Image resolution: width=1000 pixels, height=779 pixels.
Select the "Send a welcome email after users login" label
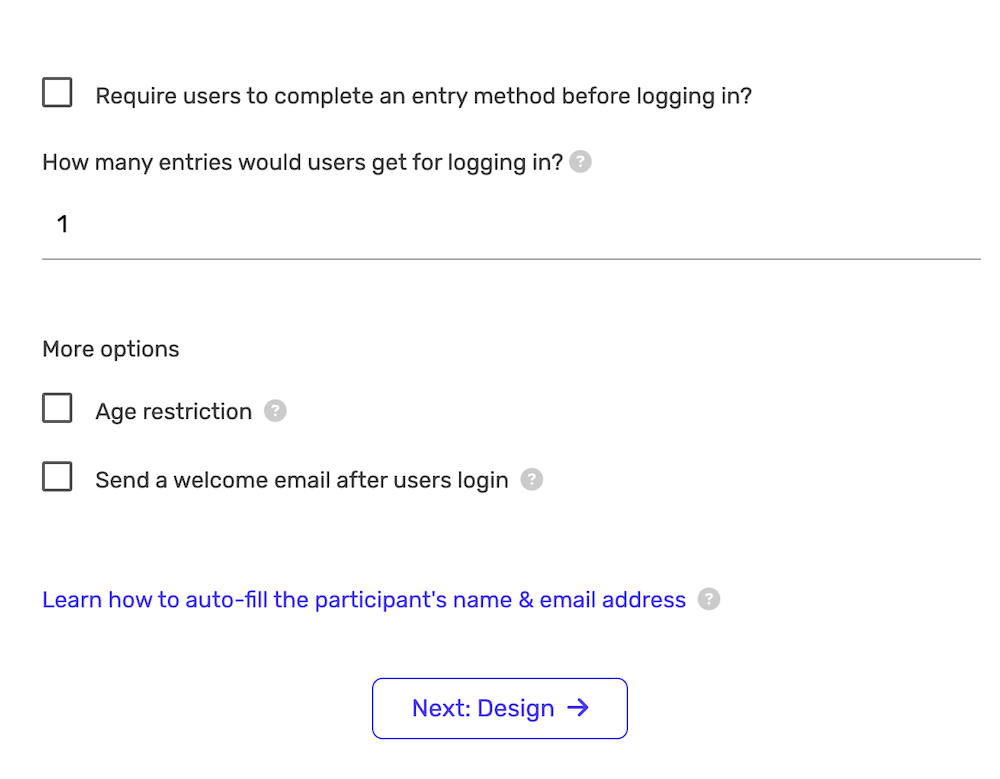pos(301,480)
